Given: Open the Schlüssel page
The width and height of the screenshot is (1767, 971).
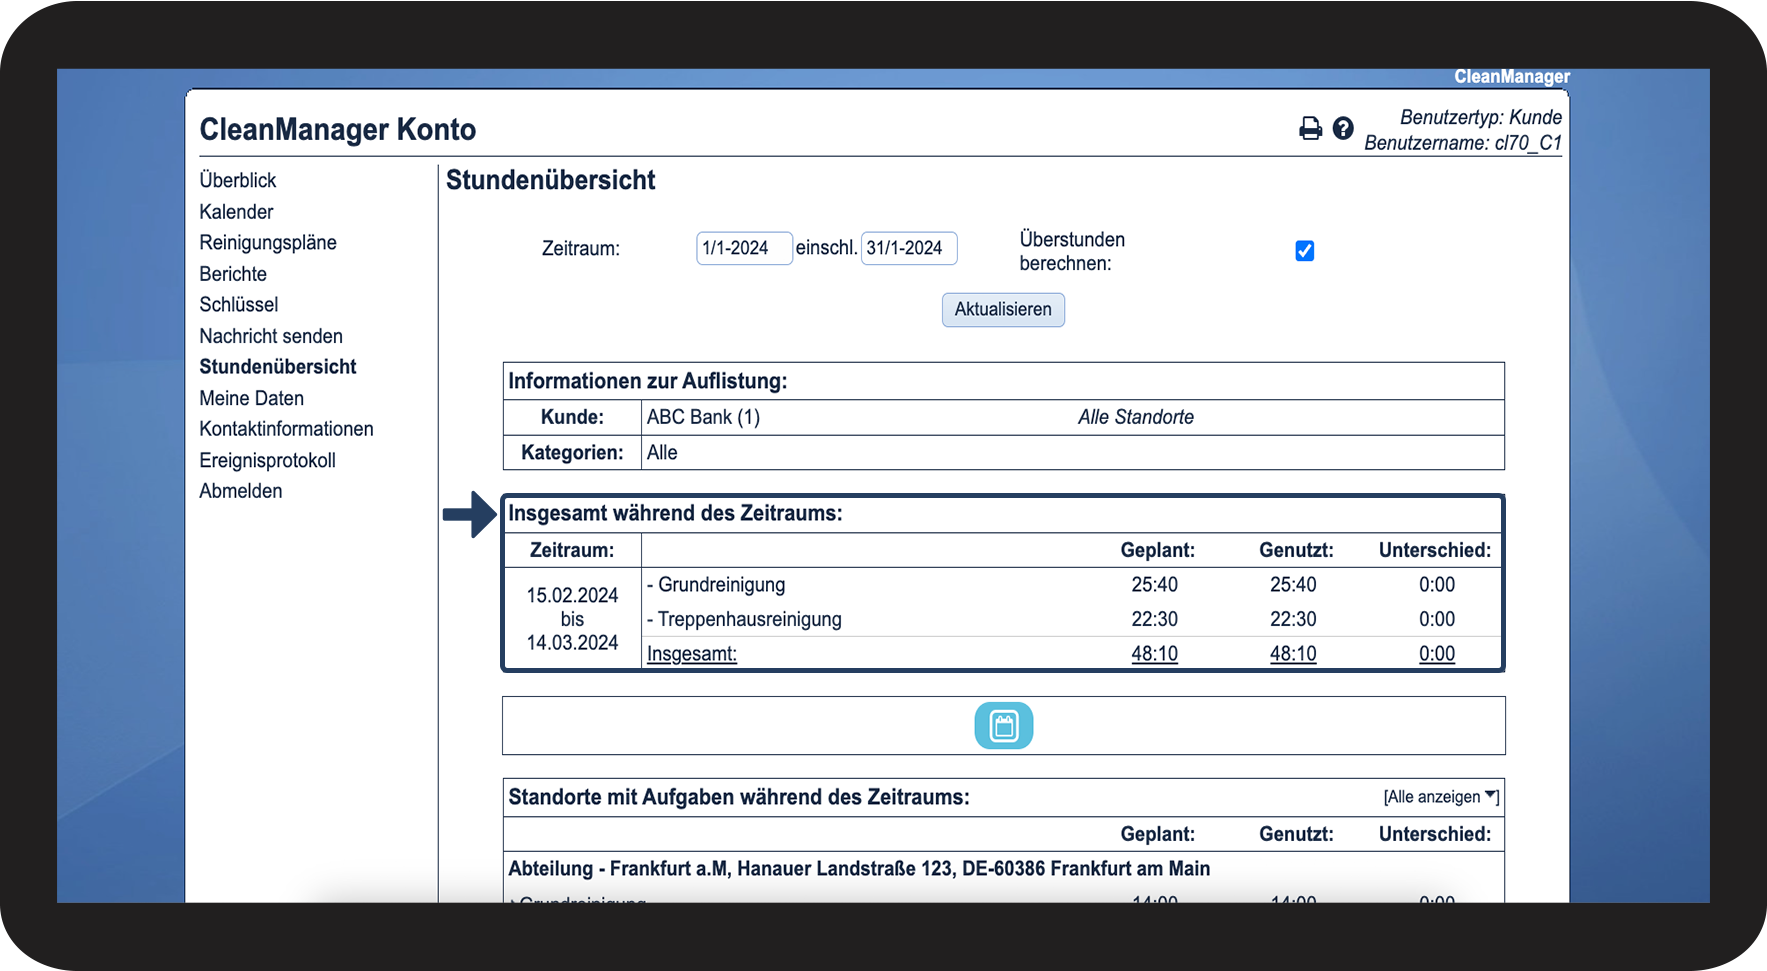Looking at the screenshot, I should tap(239, 305).
